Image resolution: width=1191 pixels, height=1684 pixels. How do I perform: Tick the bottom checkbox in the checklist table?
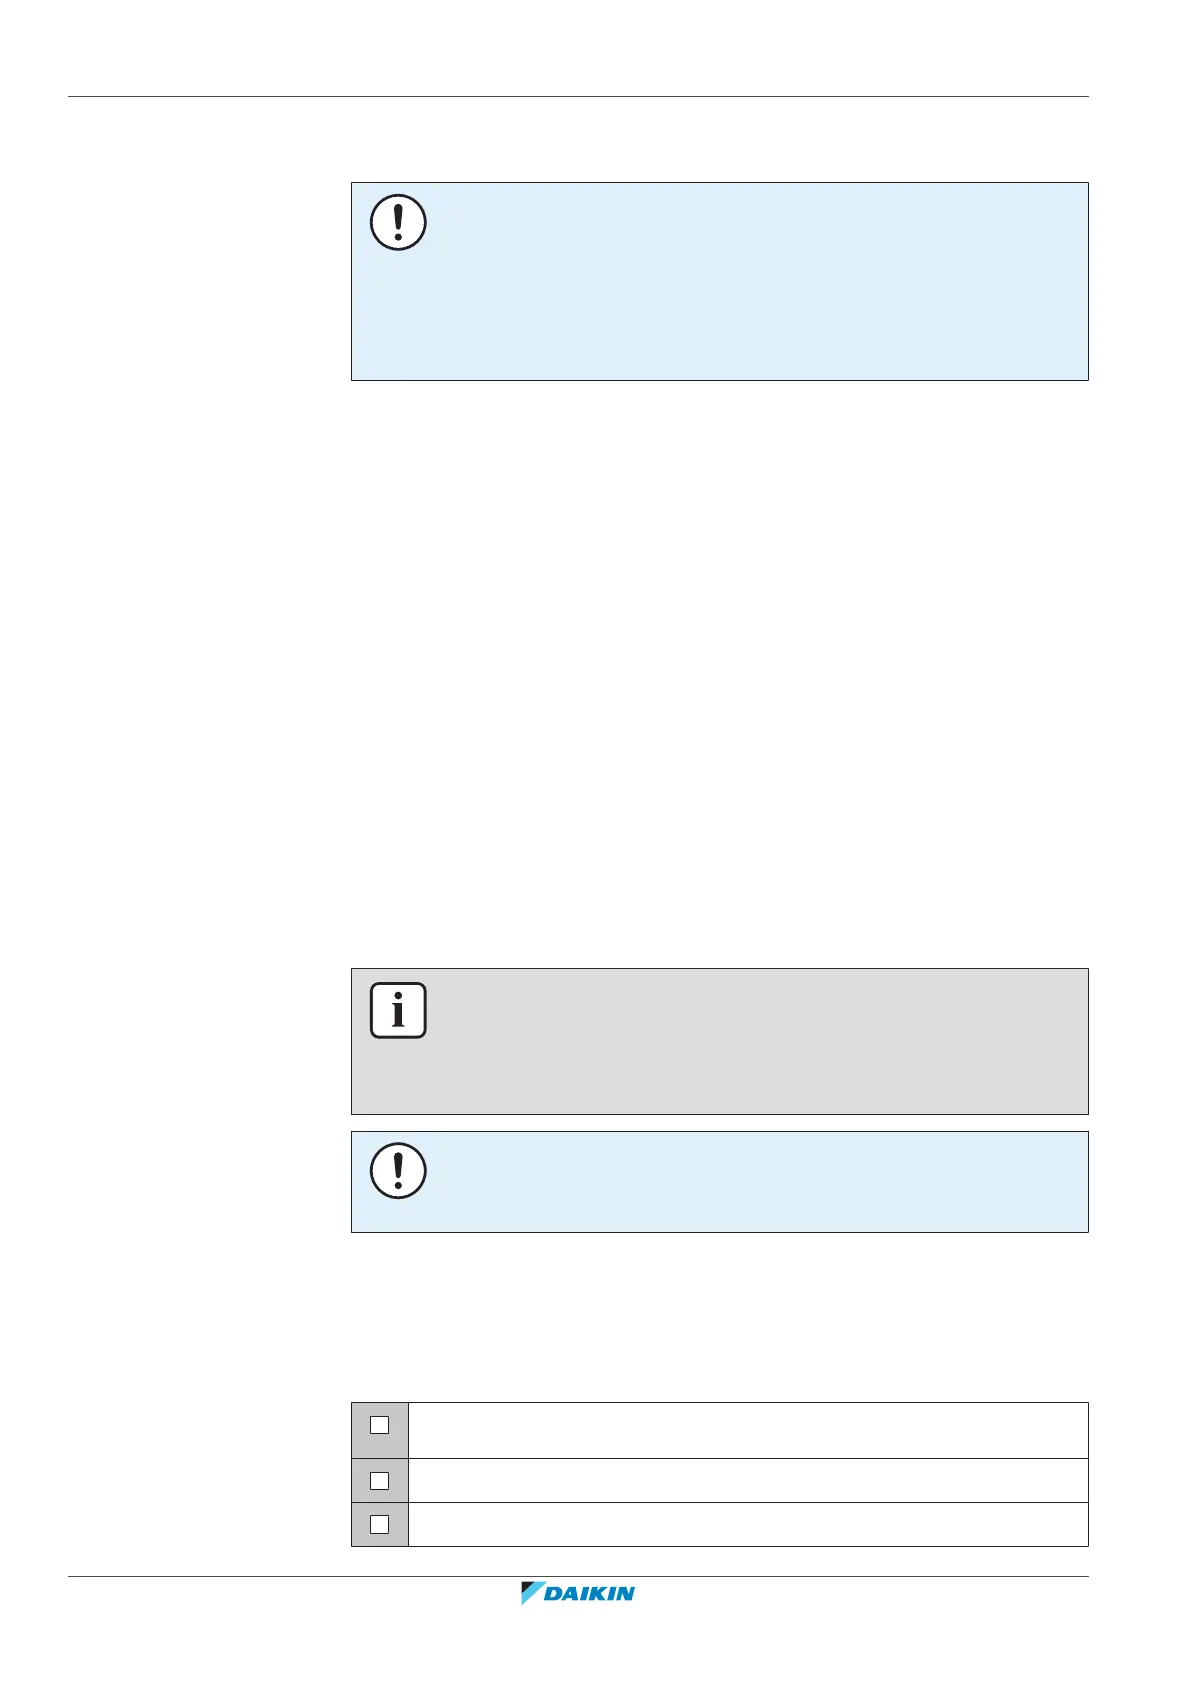(x=379, y=1524)
